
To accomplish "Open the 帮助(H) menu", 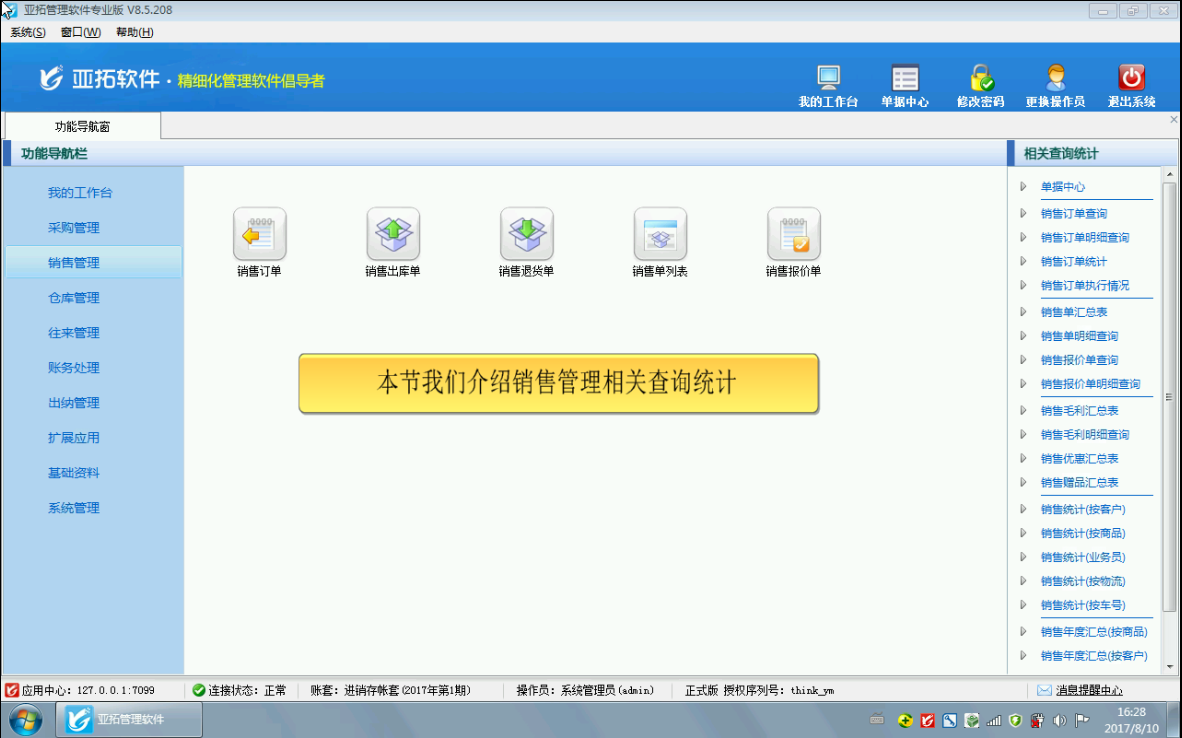I will 134,32.
